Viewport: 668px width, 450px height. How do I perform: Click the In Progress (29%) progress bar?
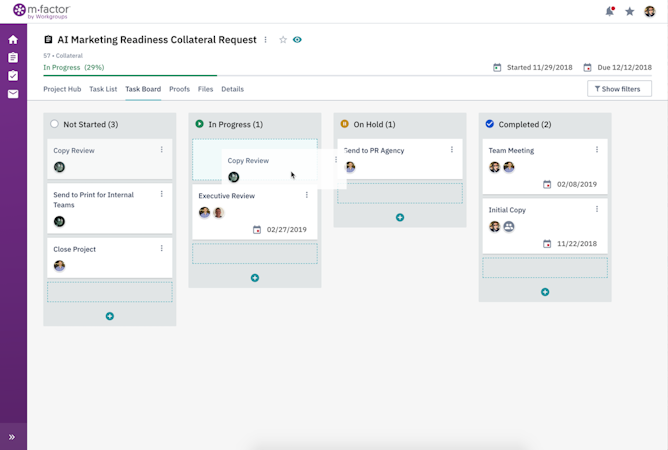click(x=130, y=75)
